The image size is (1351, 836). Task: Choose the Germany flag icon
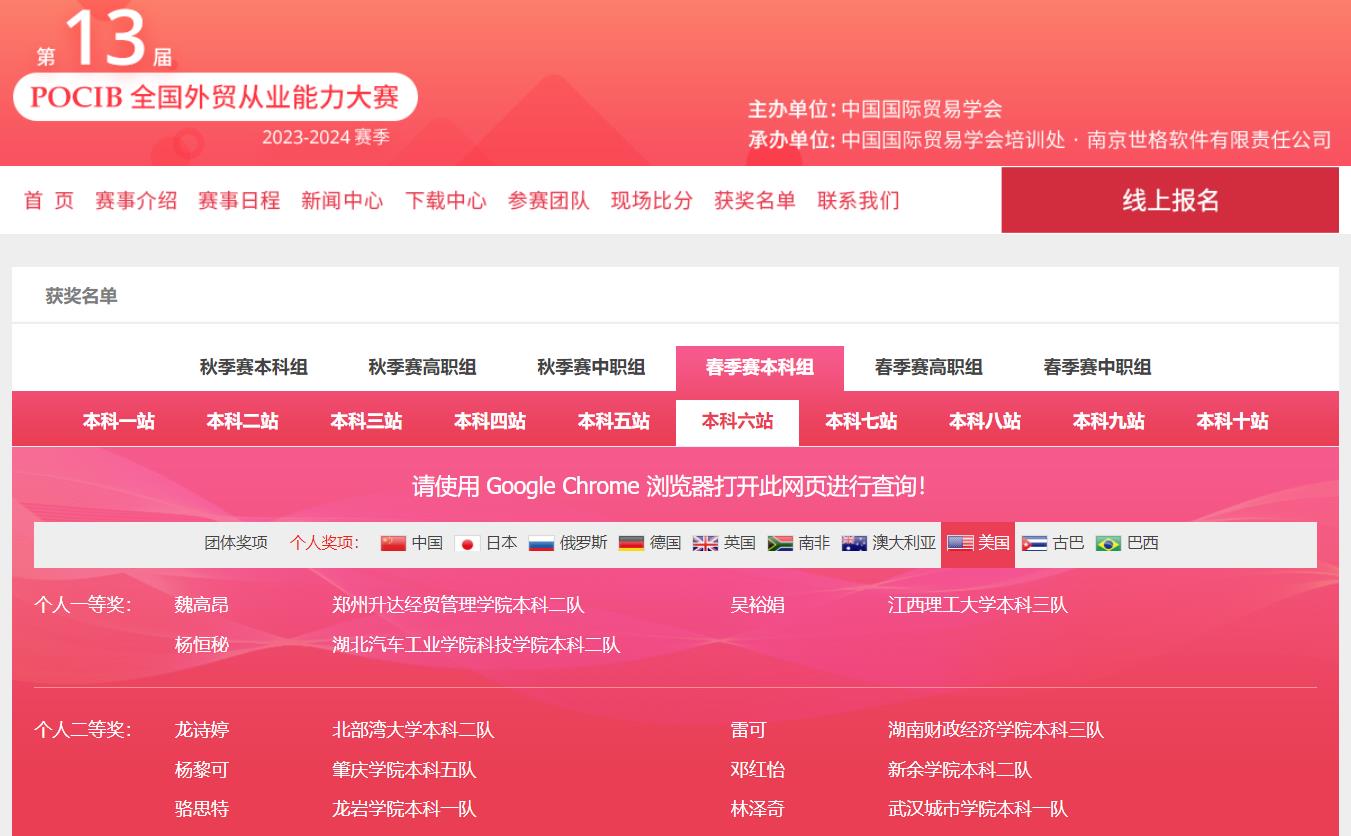[x=631, y=543]
